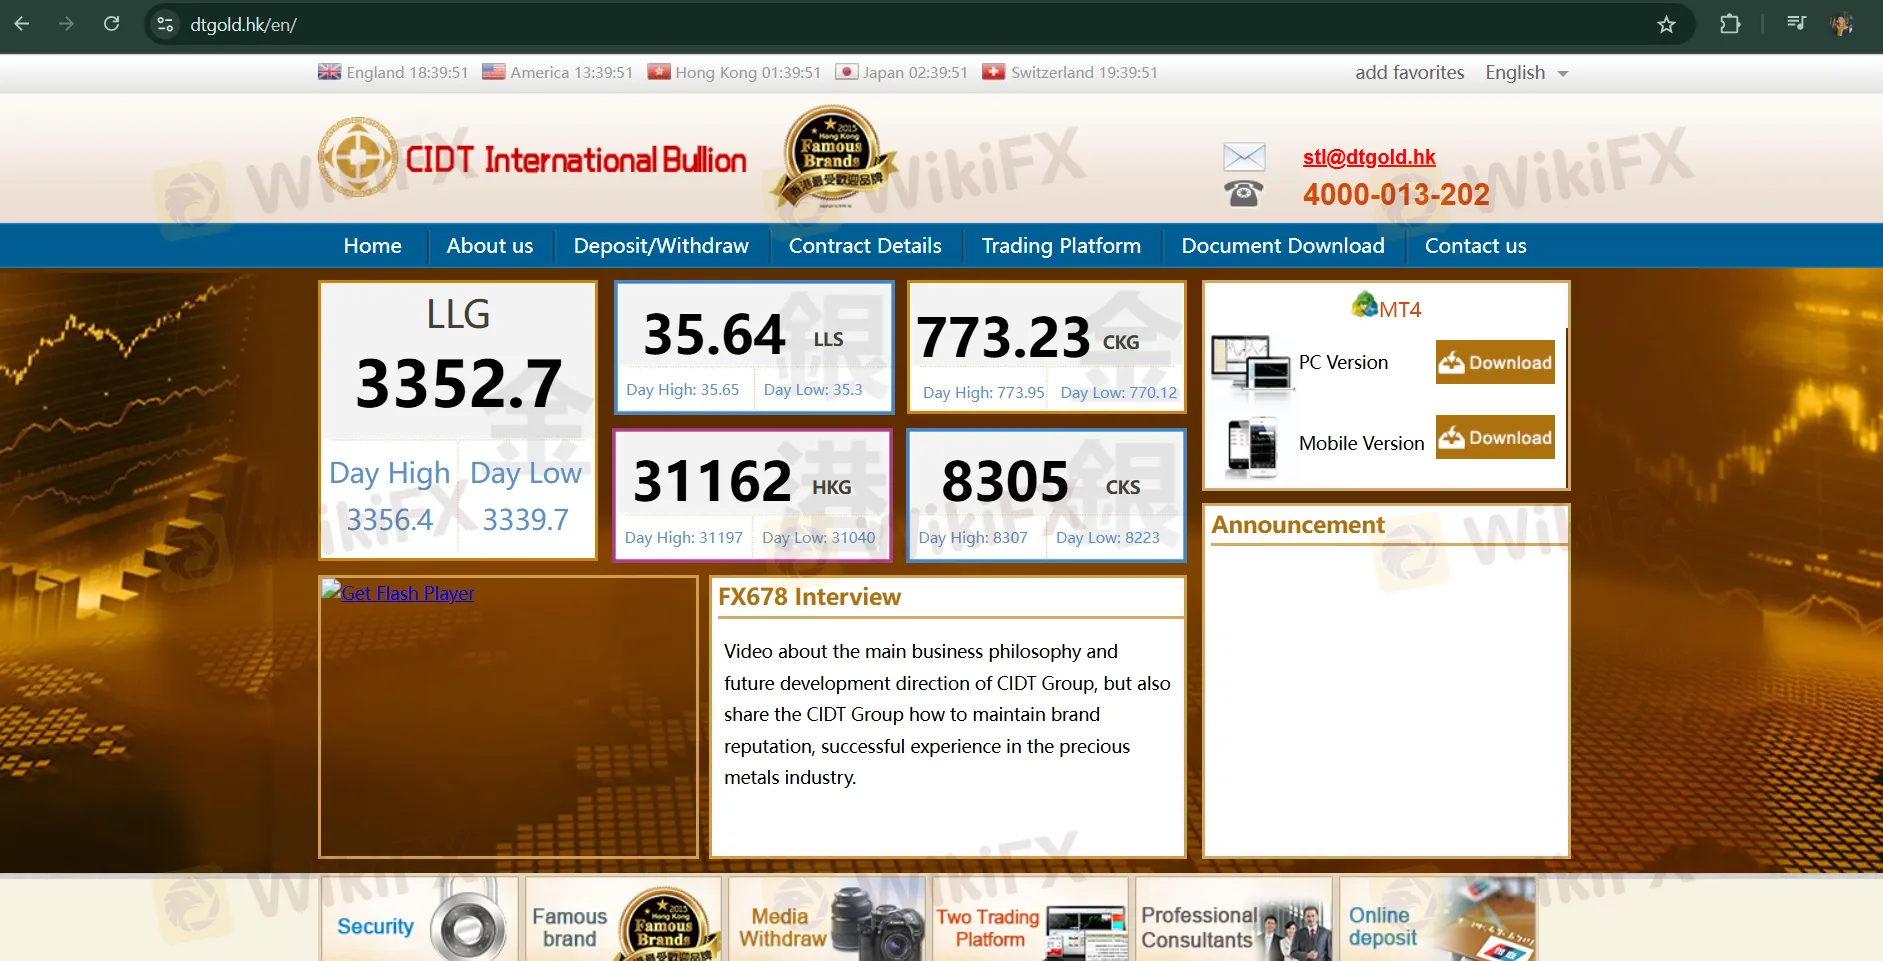Click the stl@dtgold.hk email link
This screenshot has width=1883, height=961.
point(1368,157)
